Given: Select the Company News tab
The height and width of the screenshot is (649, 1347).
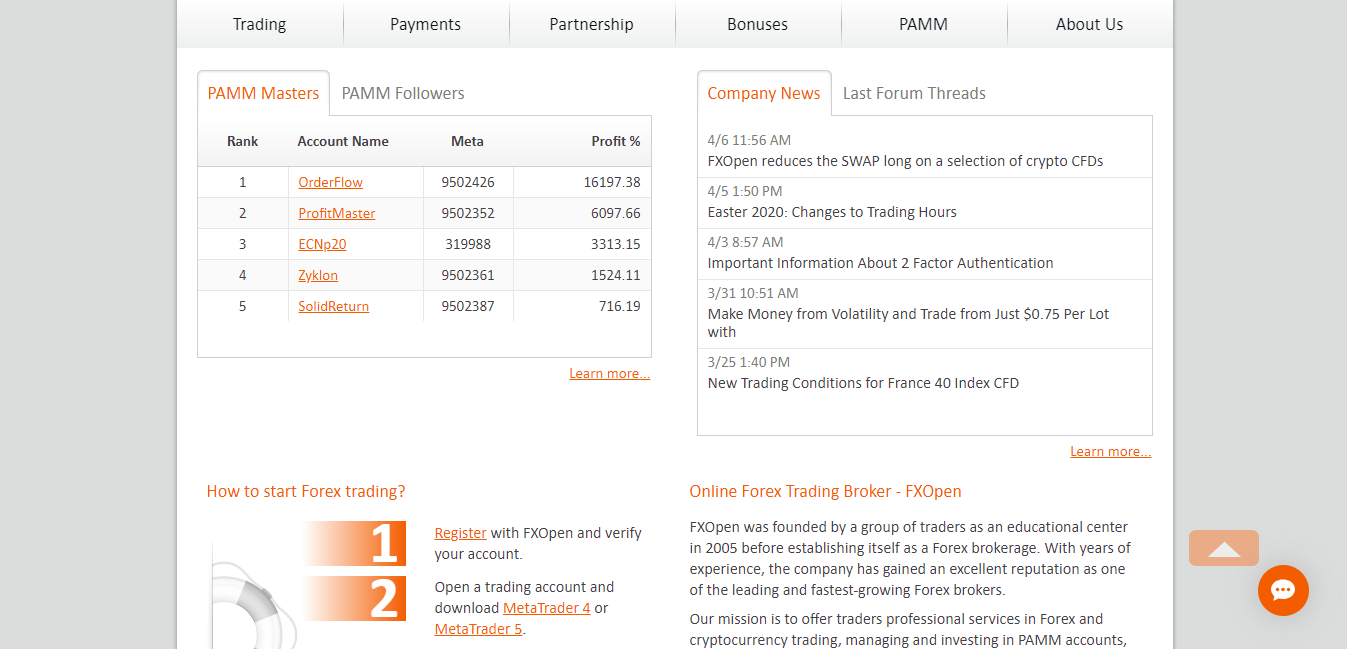Looking at the screenshot, I should [764, 93].
